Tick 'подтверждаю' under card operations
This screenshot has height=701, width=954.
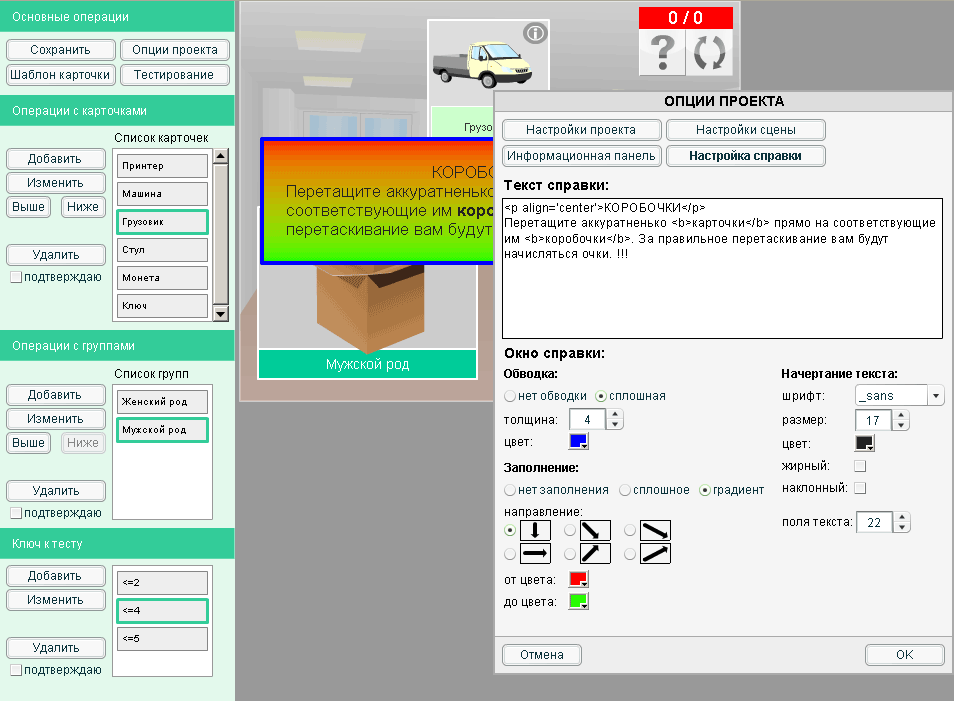16,277
